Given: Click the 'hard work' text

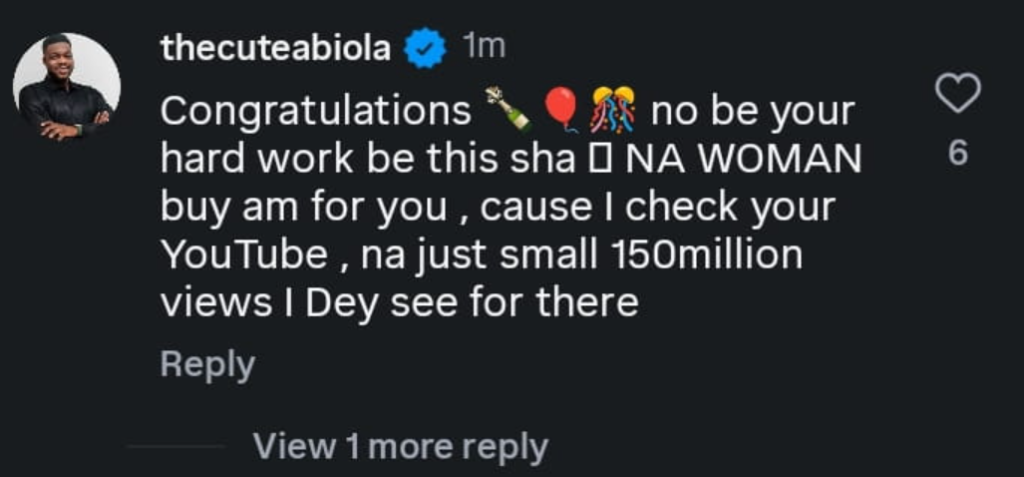Looking at the screenshot, I should pyautogui.click(x=238, y=159).
